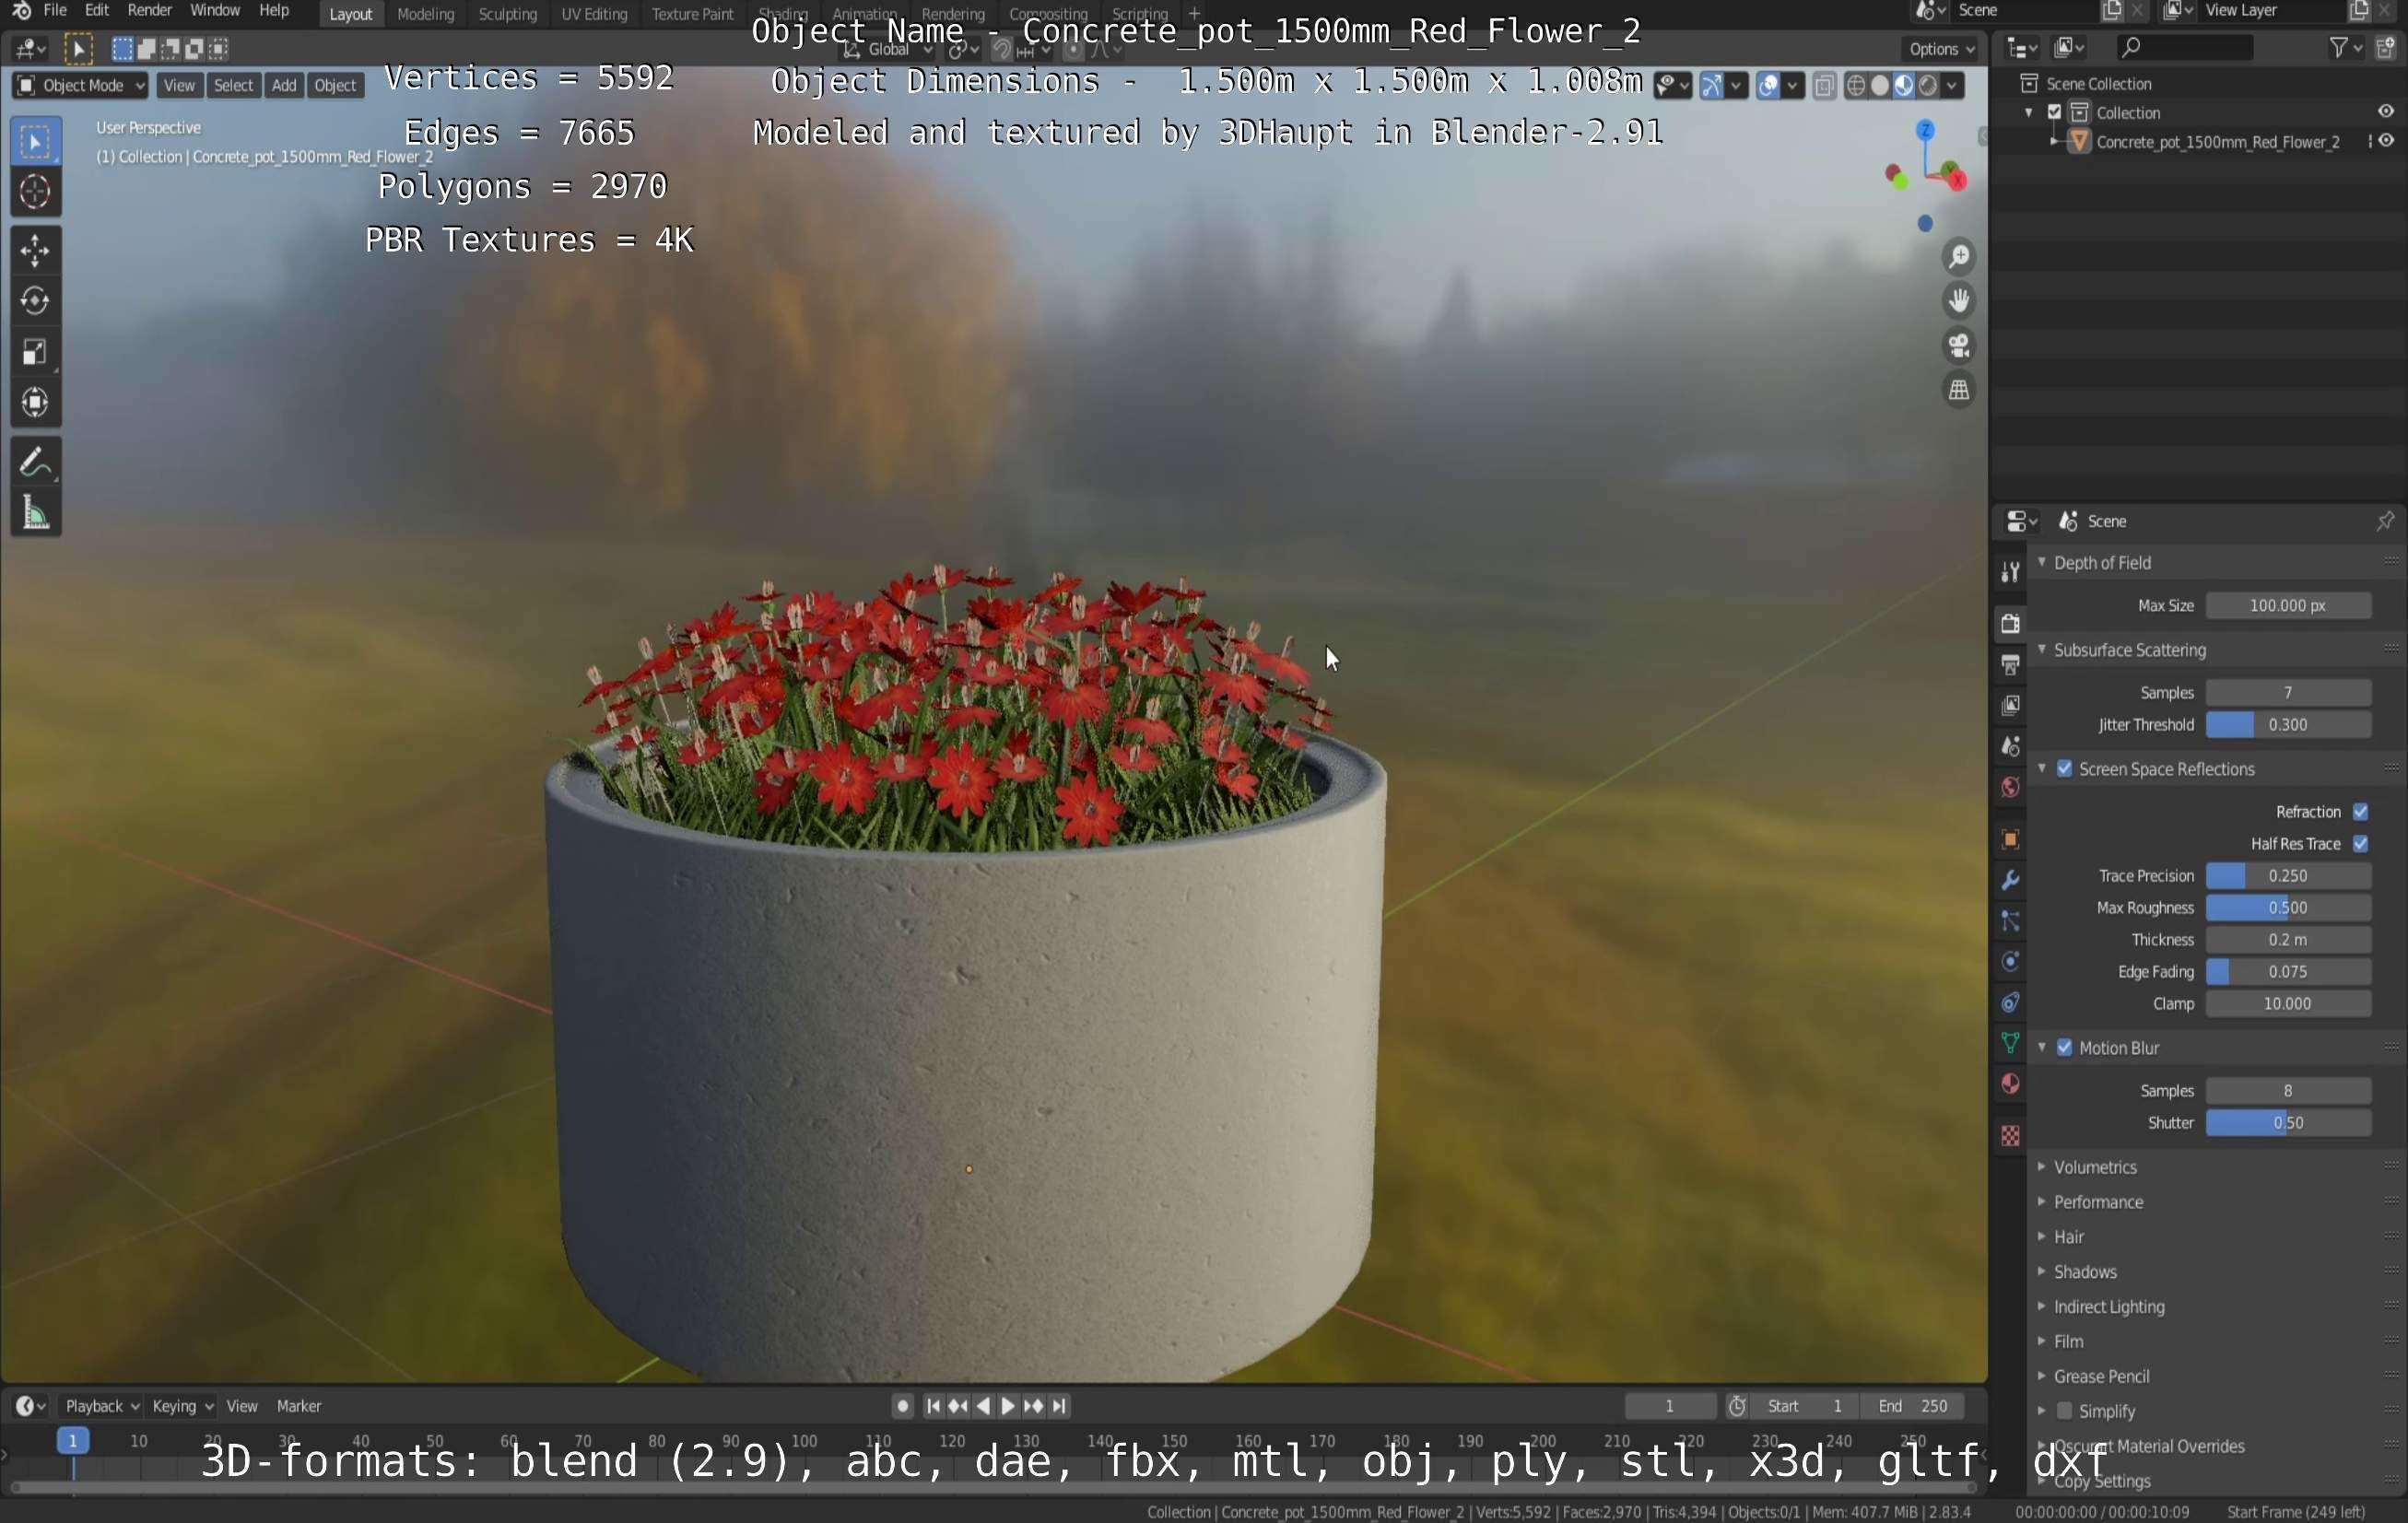Open the viewport Object menu
Image resolution: width=2408 pixels, height=1523 pixels.
335,86
